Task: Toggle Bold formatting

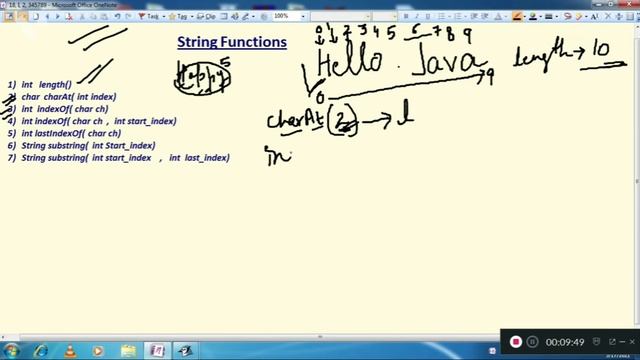Action: [406, 16]
